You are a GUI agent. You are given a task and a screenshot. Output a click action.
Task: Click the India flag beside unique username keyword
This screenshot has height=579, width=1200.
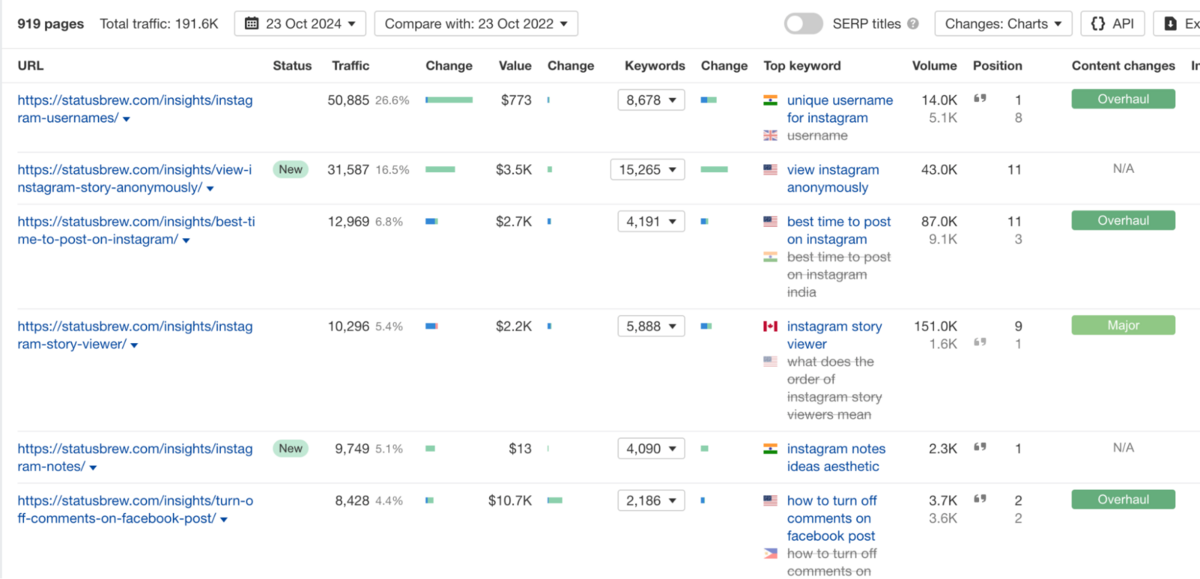[x=770, y=101]
